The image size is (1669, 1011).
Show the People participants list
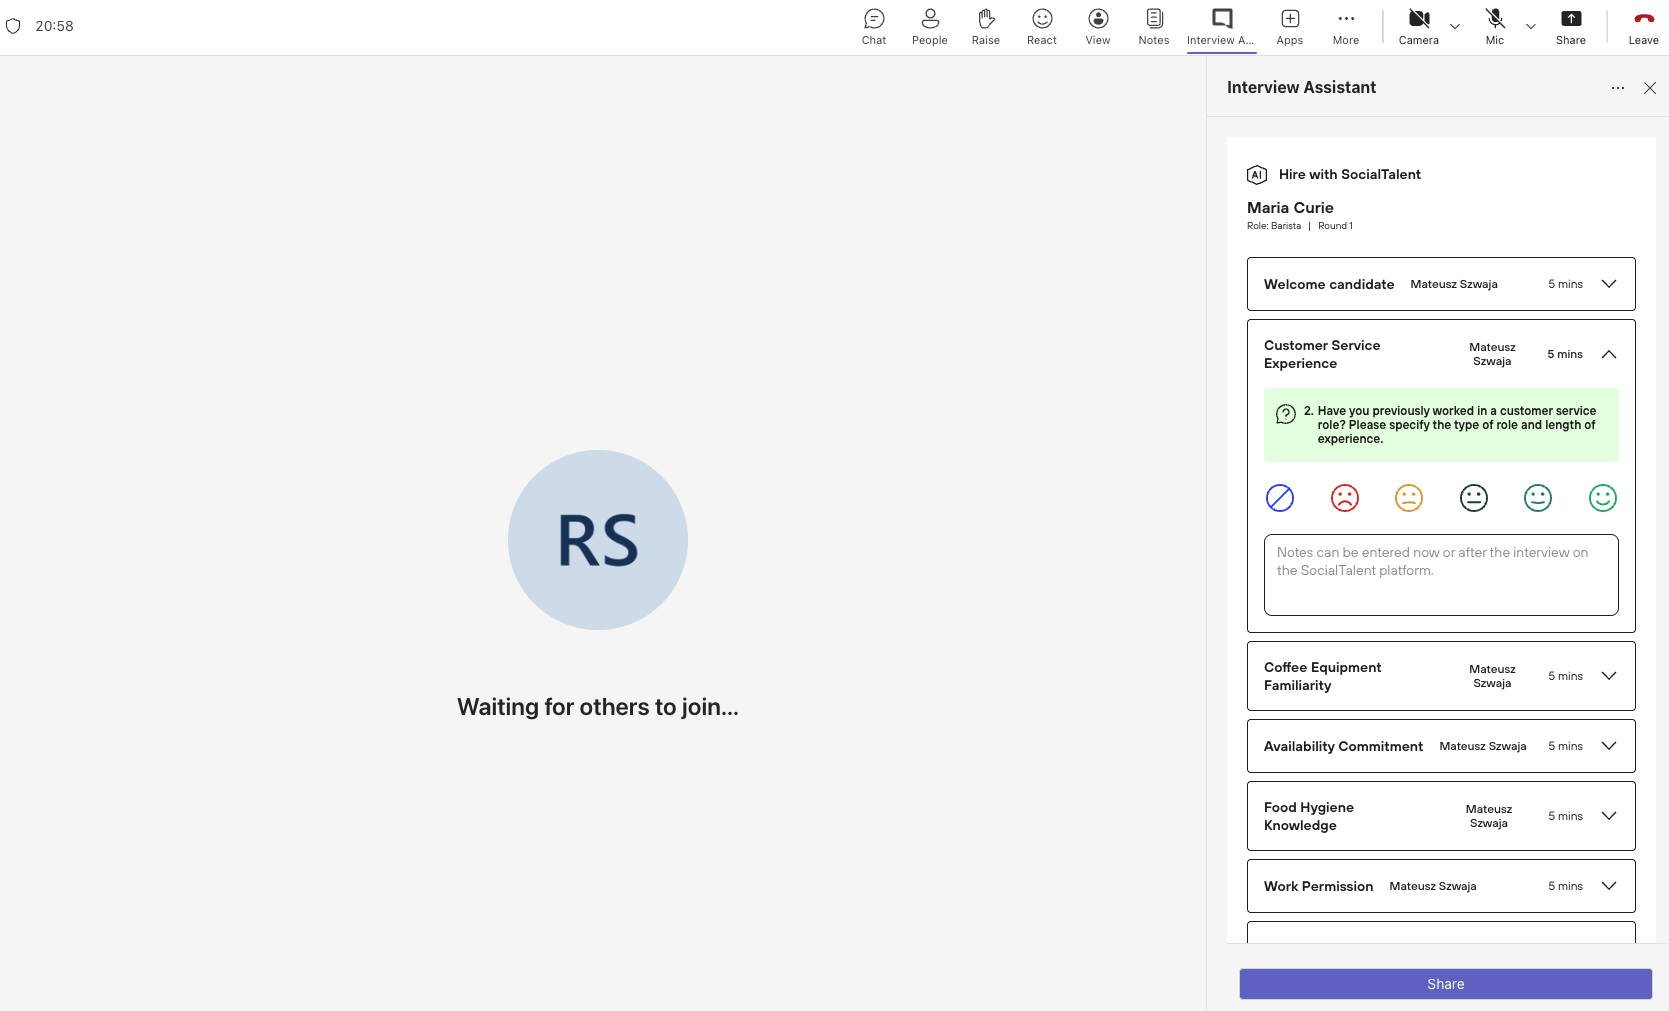coord(929,27)
